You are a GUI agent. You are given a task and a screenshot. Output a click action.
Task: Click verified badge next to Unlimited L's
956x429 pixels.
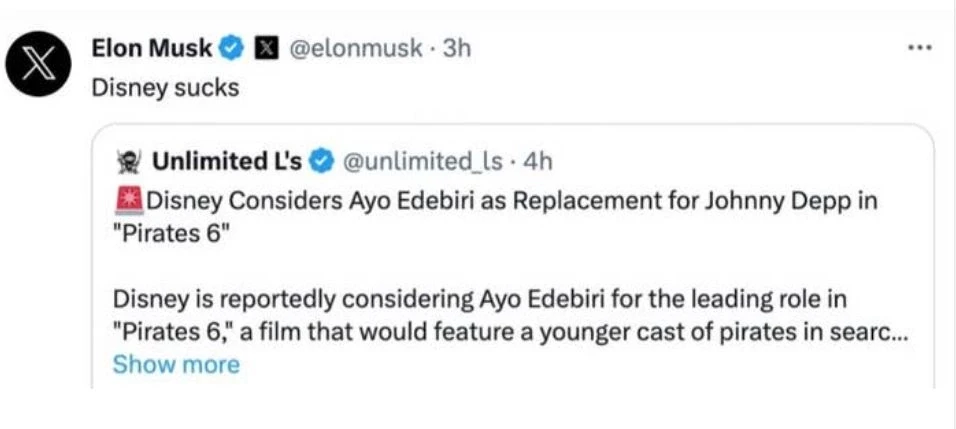[x=321, y=161]
